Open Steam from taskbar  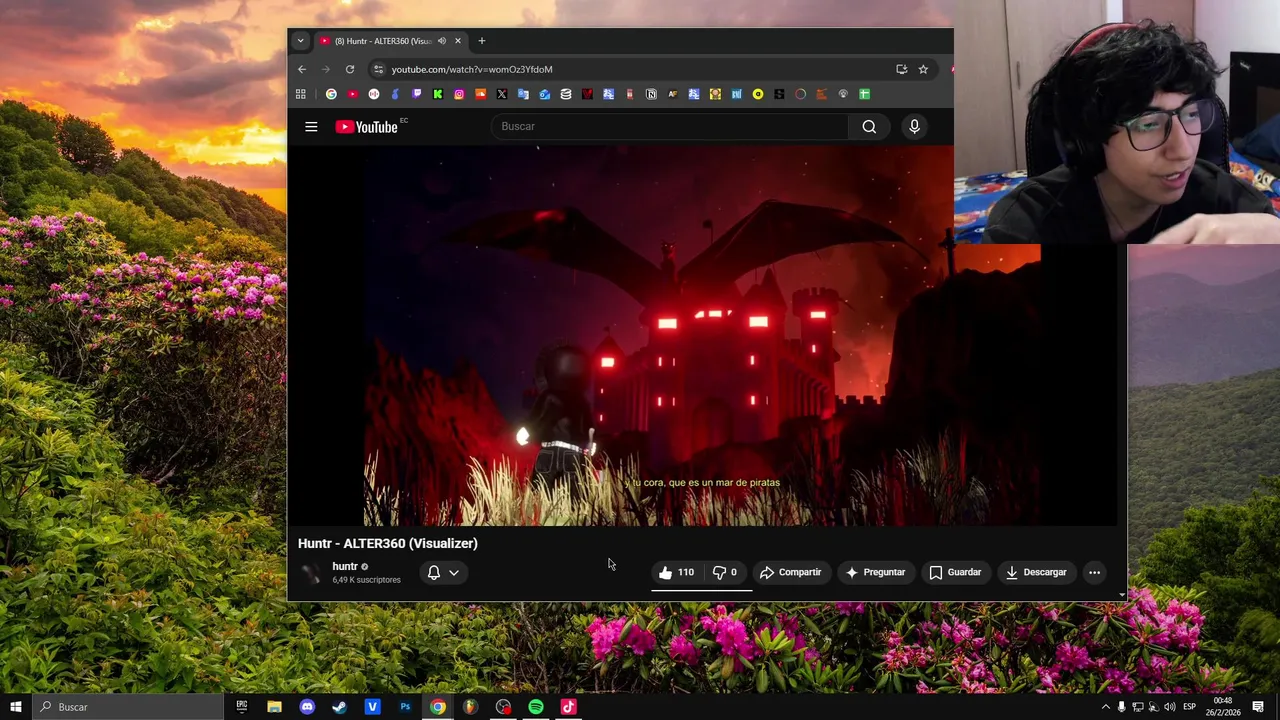pos(340,707)
